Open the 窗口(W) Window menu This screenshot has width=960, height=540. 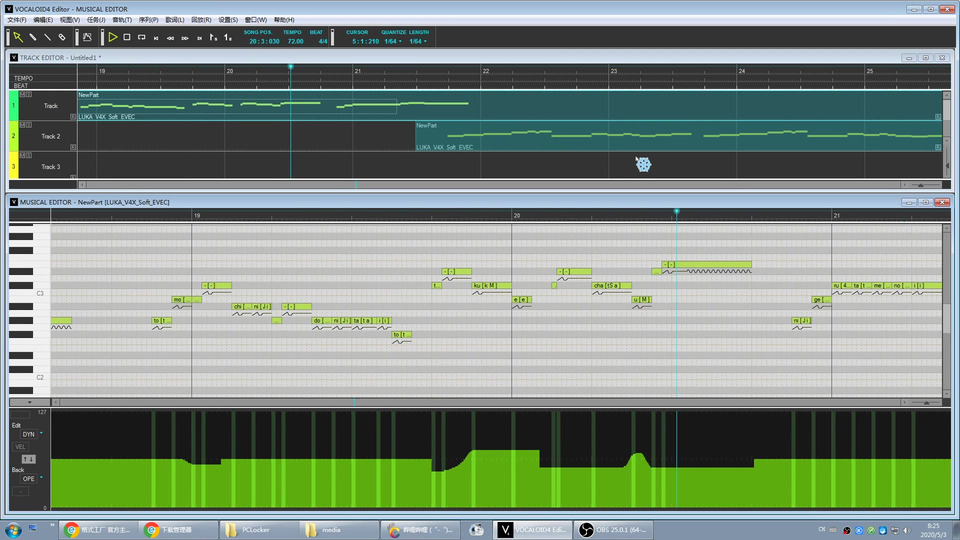(x=256, y=20)
